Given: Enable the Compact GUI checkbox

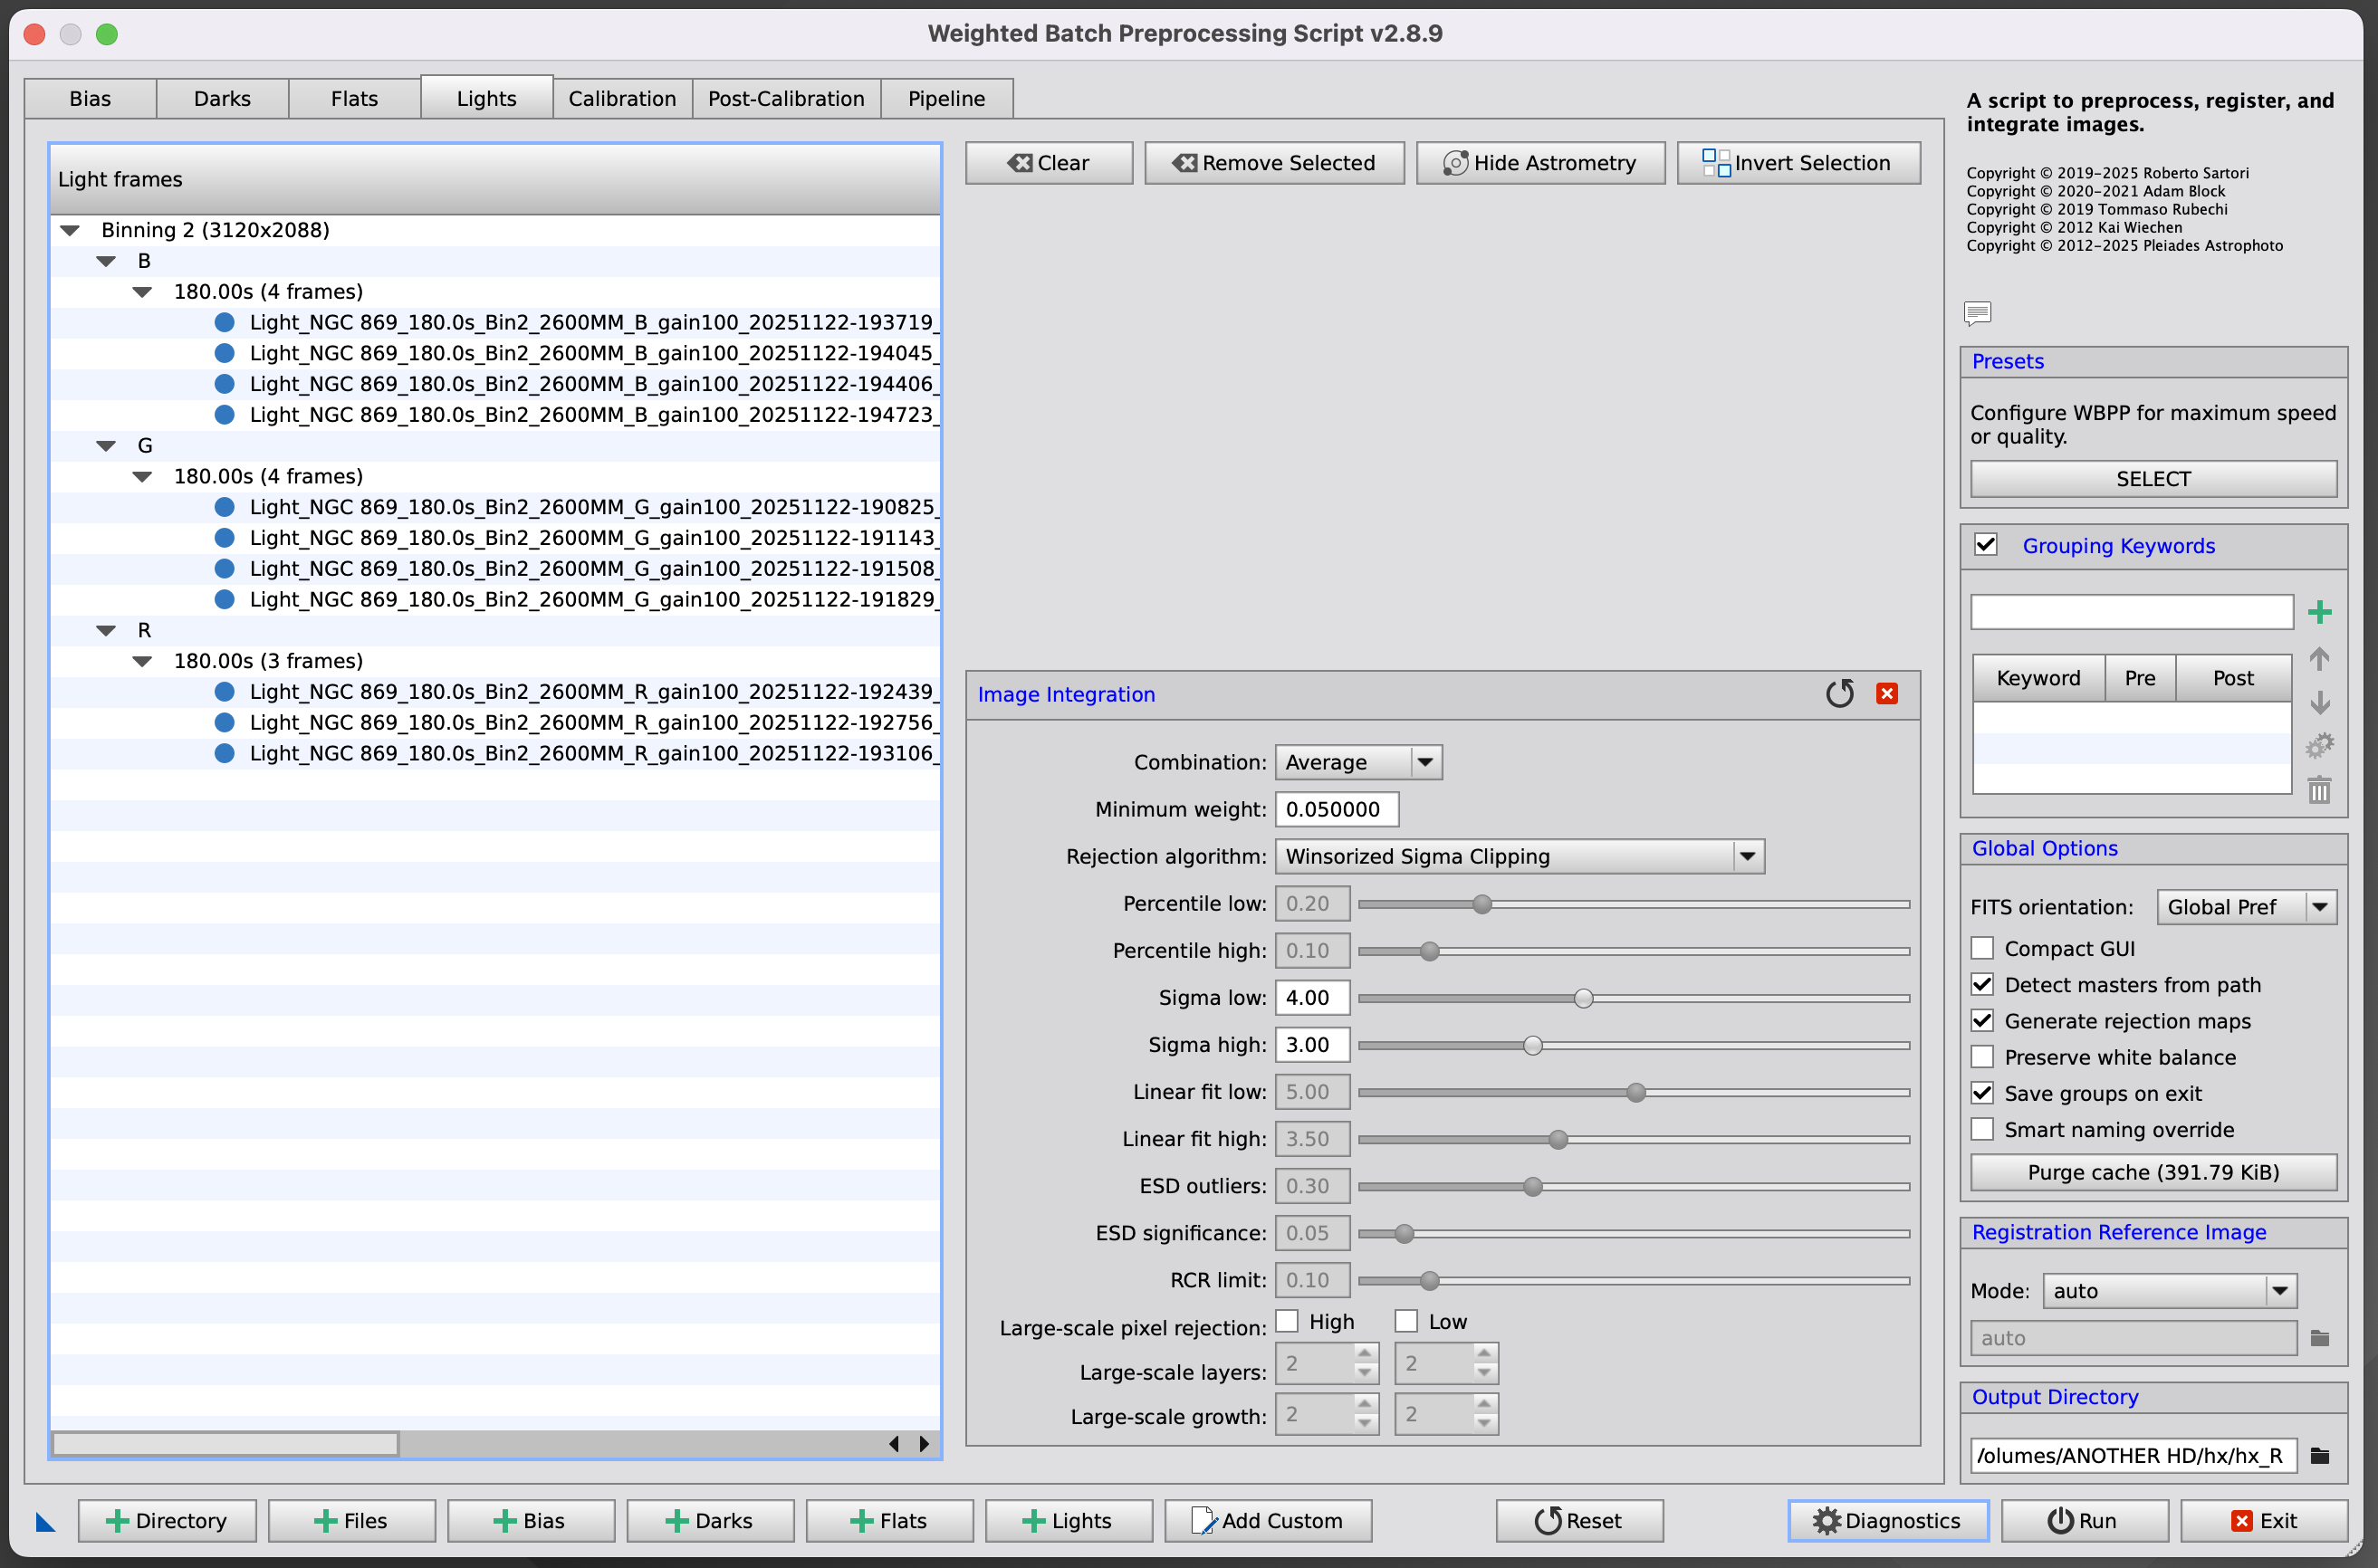Looking at the screenshot, I should [x=1982, y=948].
